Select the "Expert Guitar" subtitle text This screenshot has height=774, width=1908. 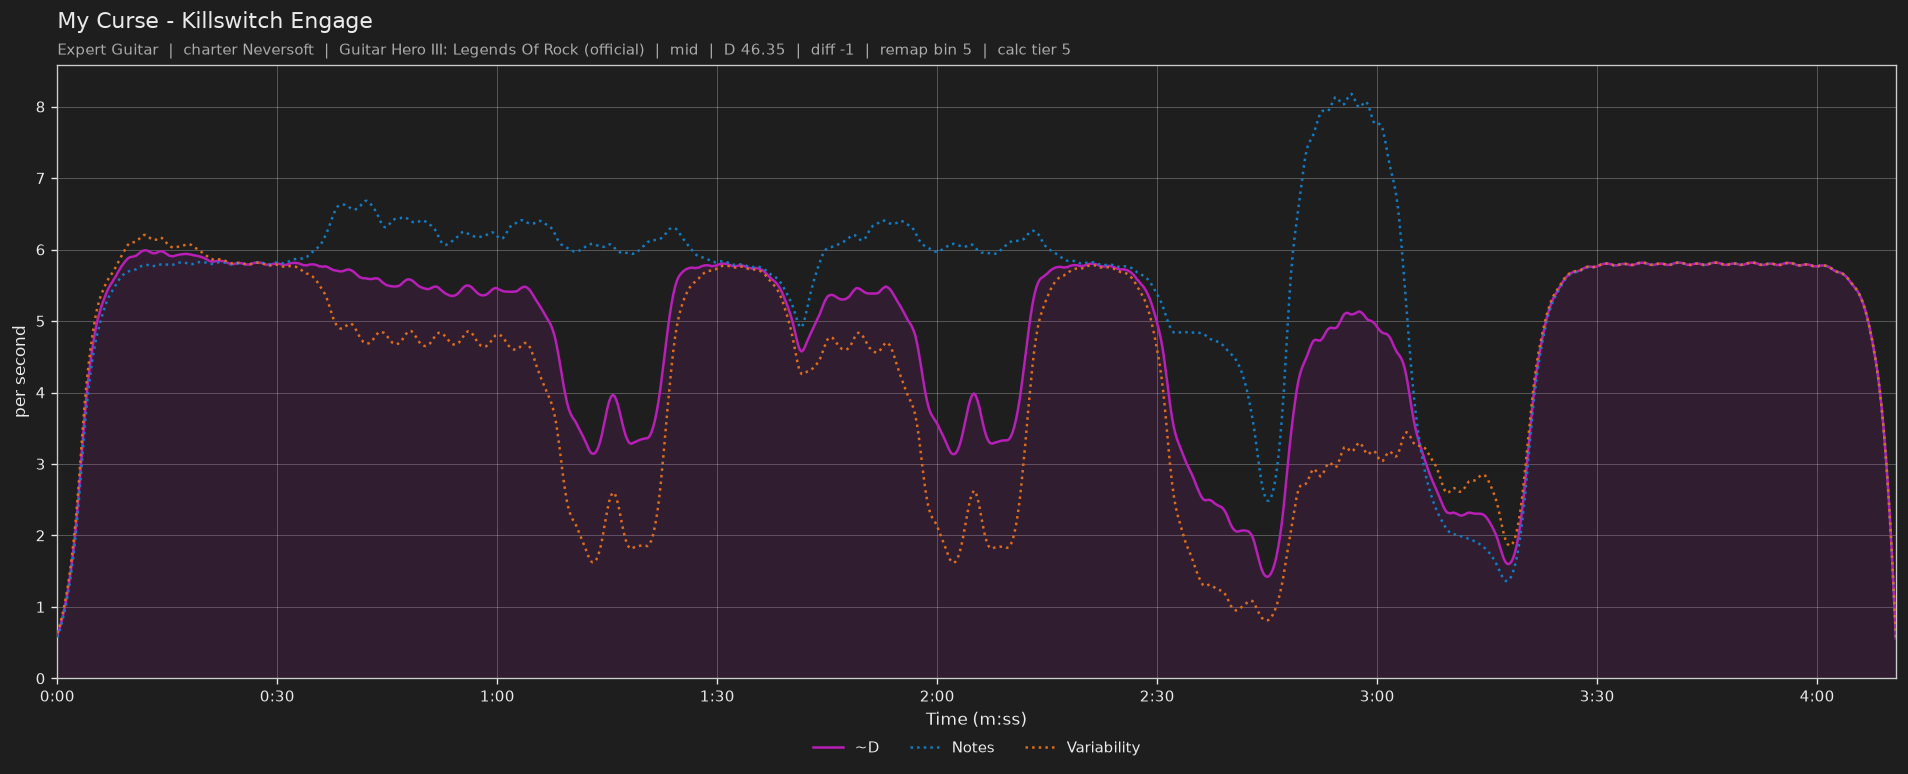[x=108, y=50]
